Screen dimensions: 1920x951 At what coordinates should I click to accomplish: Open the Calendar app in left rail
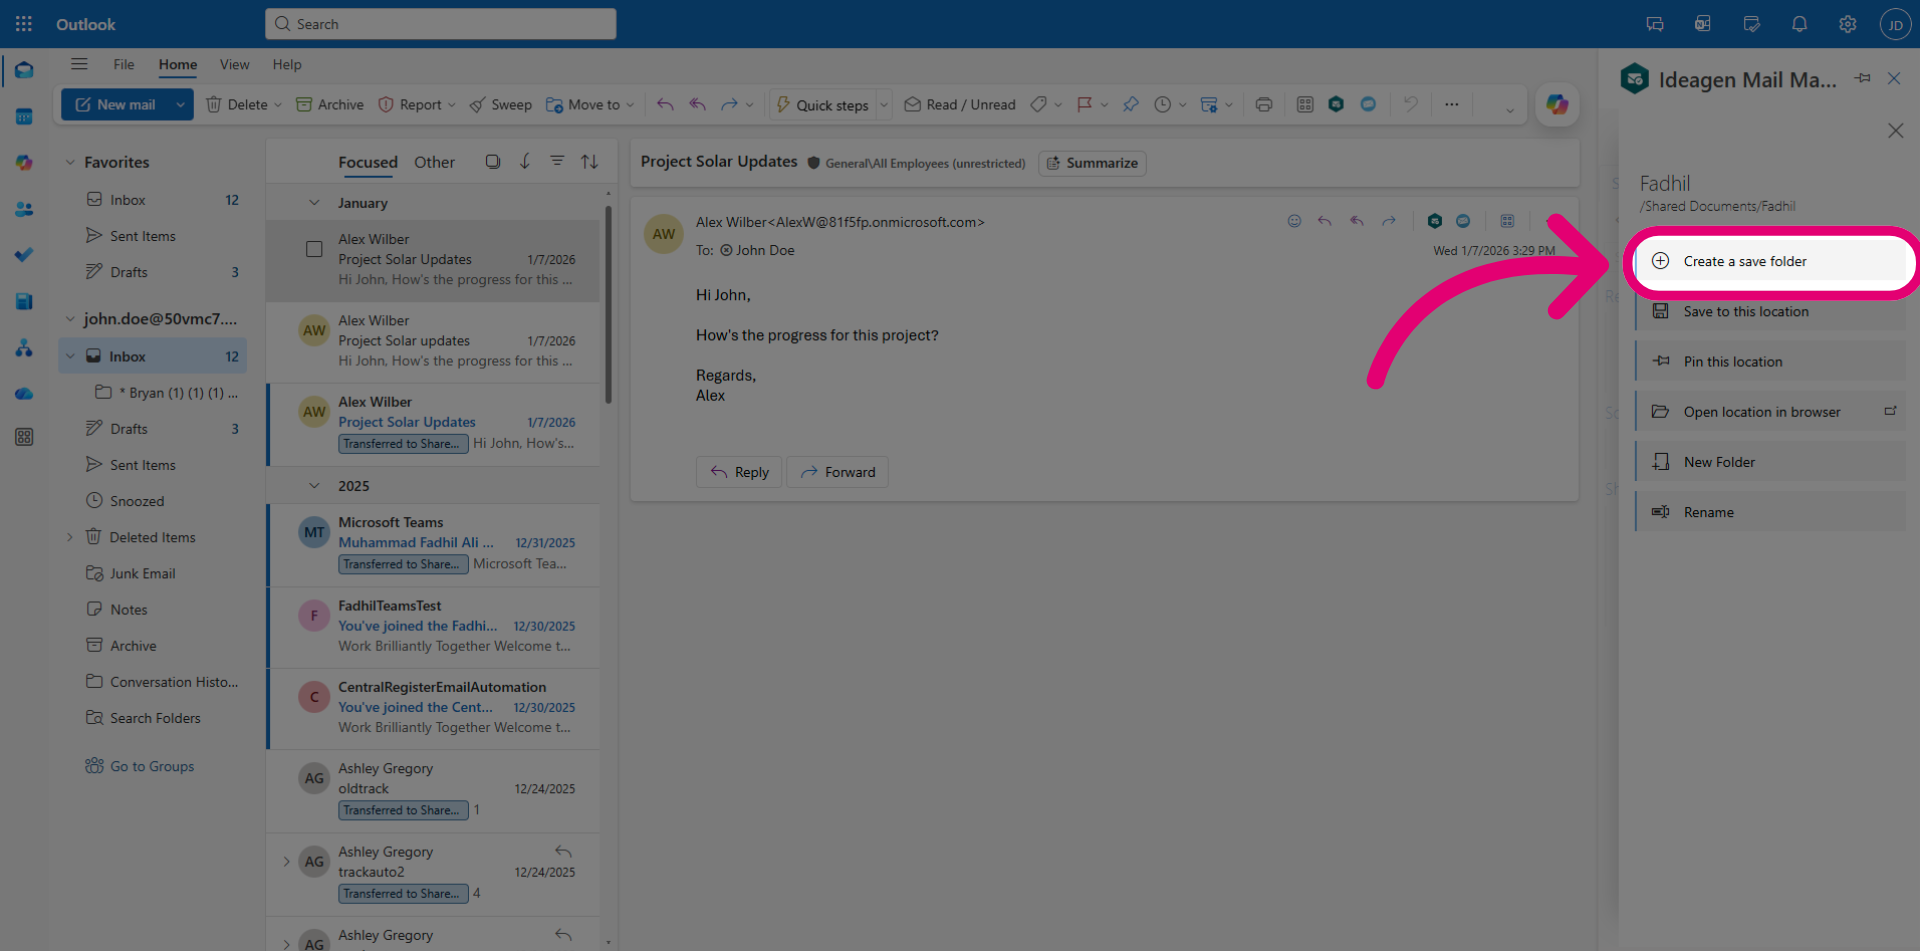tap(24, 116)
